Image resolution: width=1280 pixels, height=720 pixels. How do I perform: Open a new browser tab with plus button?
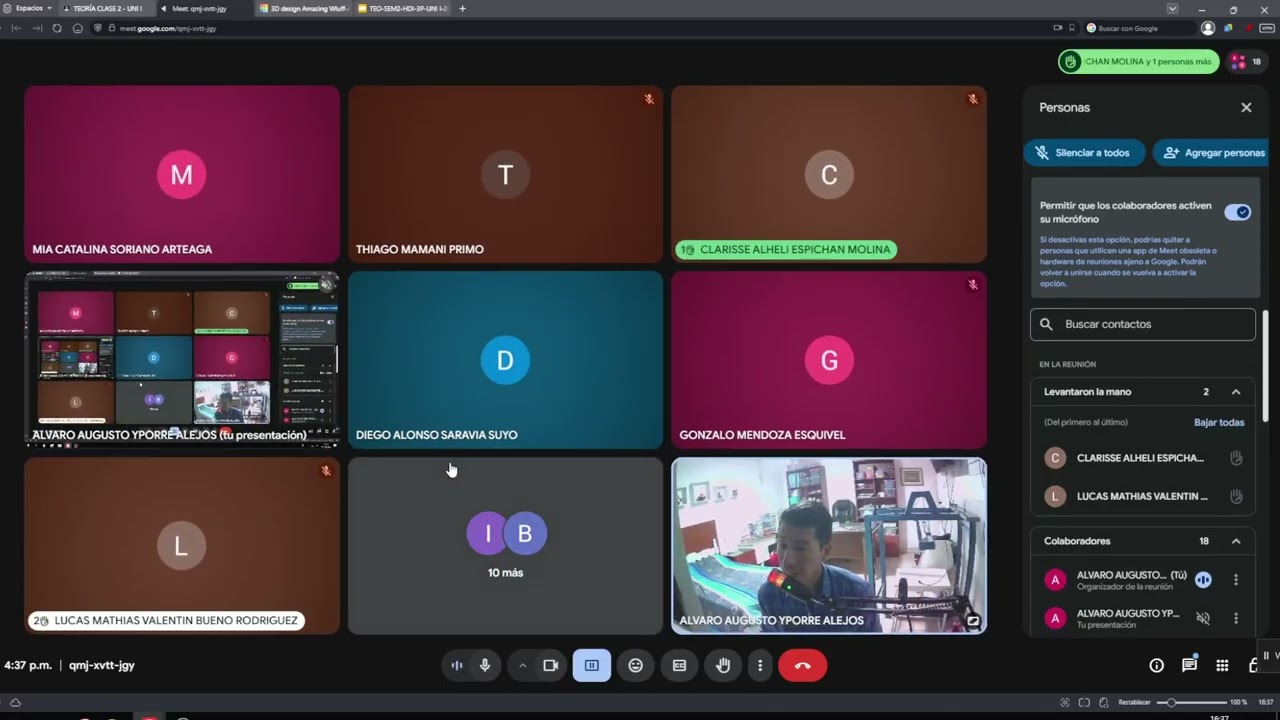click(462, 8)
